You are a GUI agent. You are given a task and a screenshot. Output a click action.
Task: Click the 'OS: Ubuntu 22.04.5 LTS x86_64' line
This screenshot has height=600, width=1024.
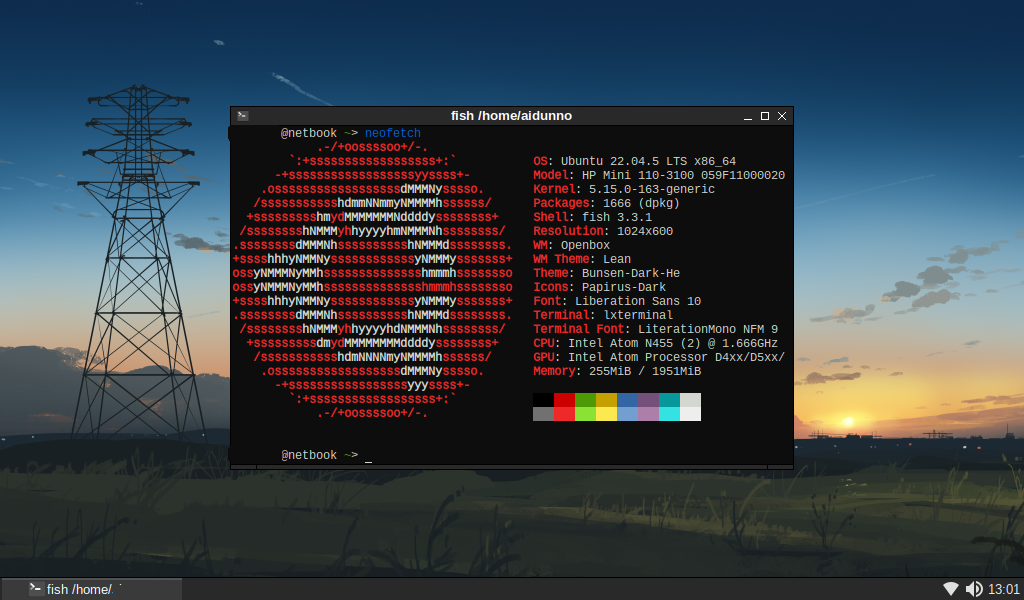point(634,161)
